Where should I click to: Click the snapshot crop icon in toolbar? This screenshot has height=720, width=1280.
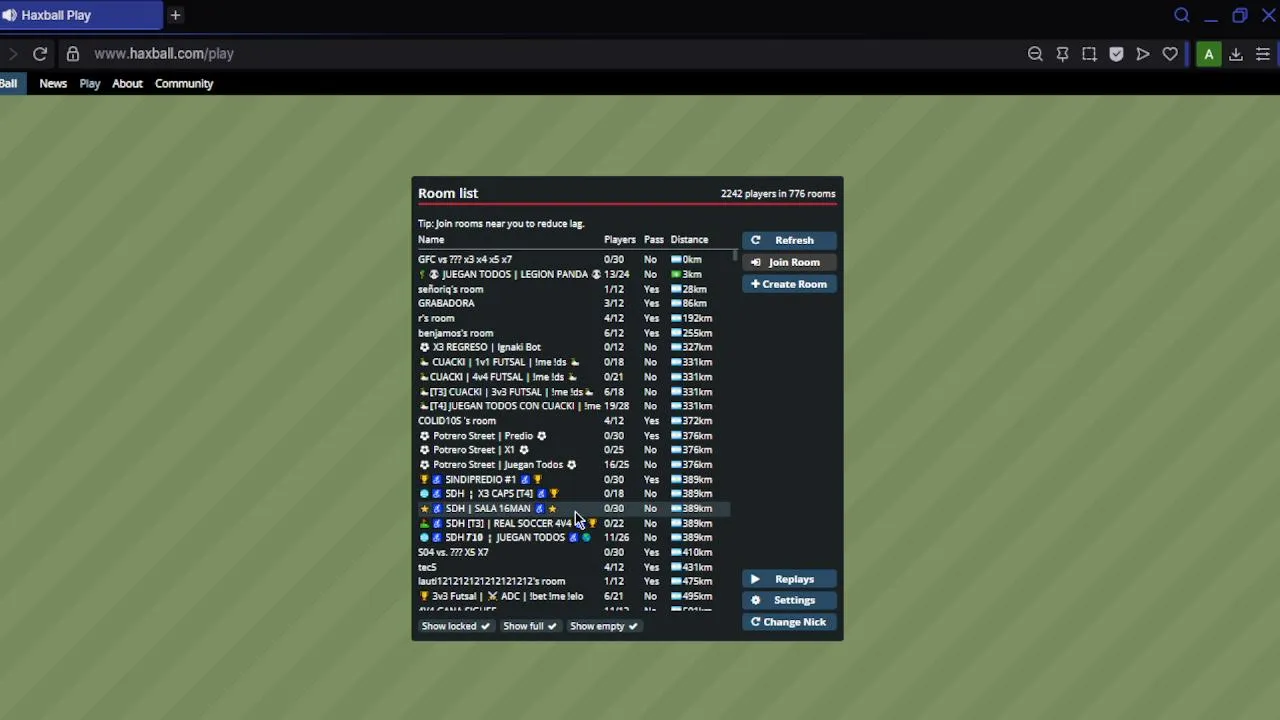coord(1089,54)
